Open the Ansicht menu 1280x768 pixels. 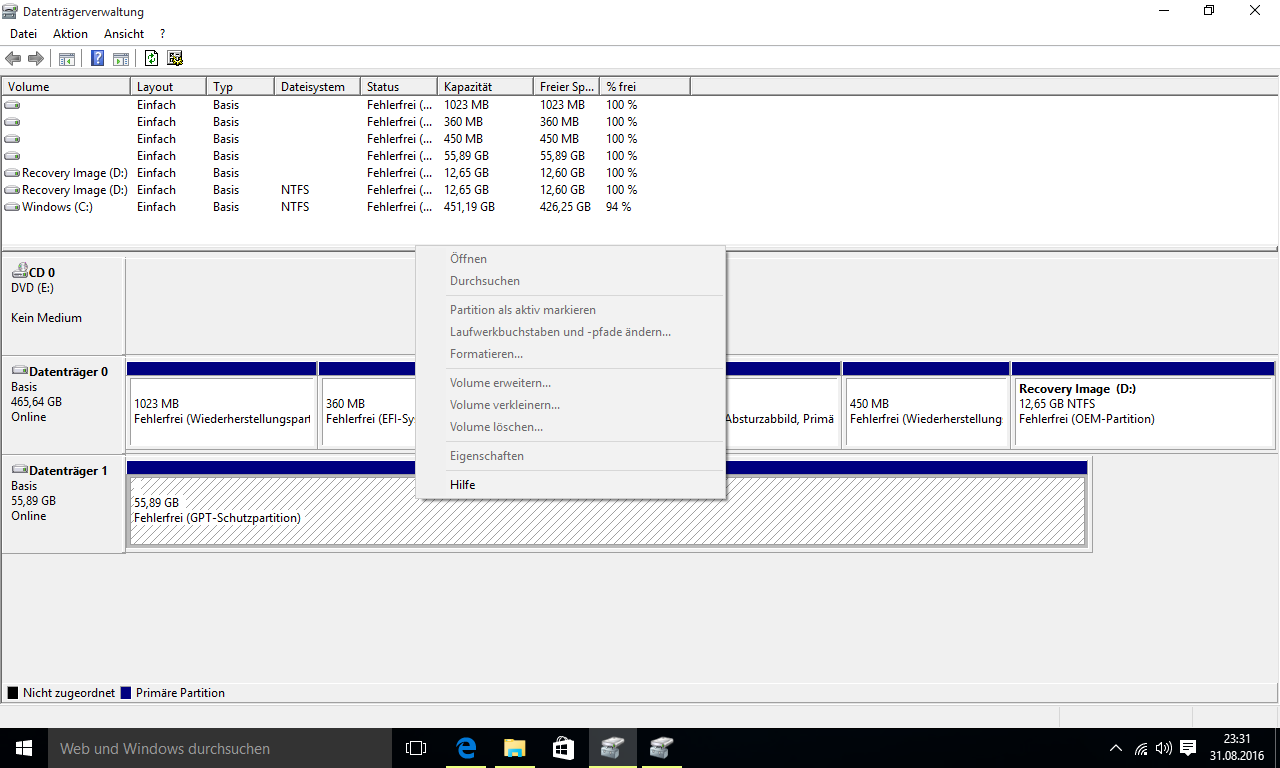124,34
